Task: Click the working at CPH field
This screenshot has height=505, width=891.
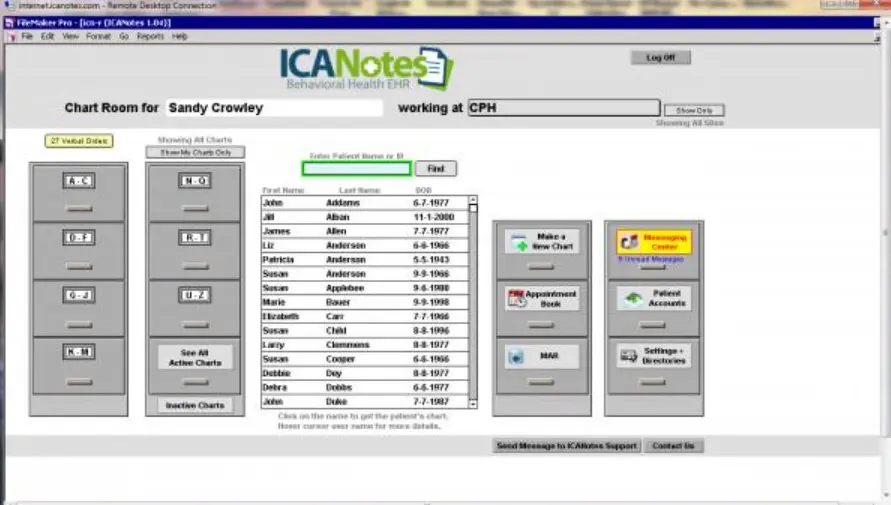Action: pos(564,108)
